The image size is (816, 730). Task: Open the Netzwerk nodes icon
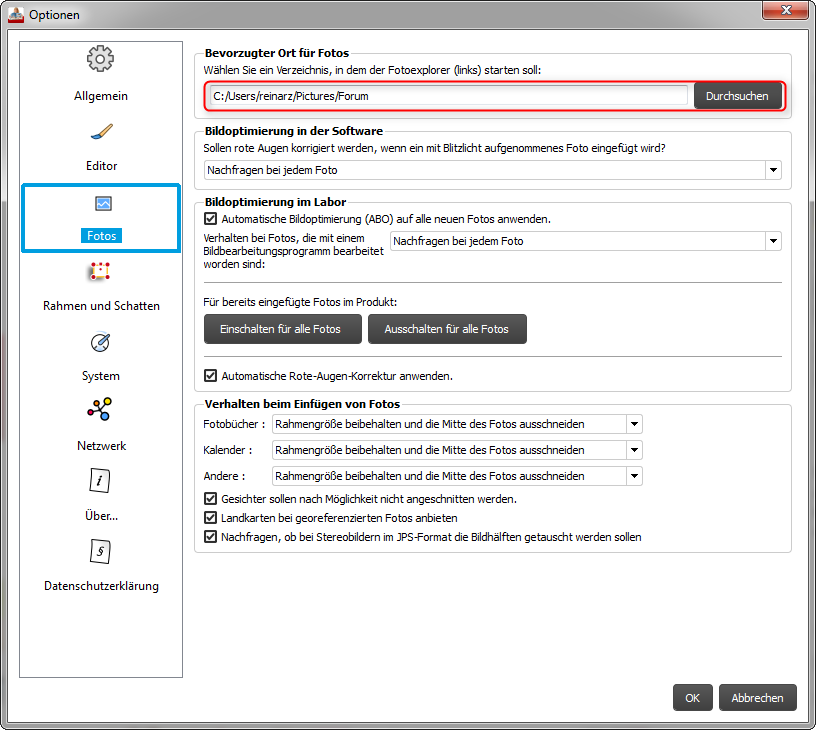pos(100,410)
